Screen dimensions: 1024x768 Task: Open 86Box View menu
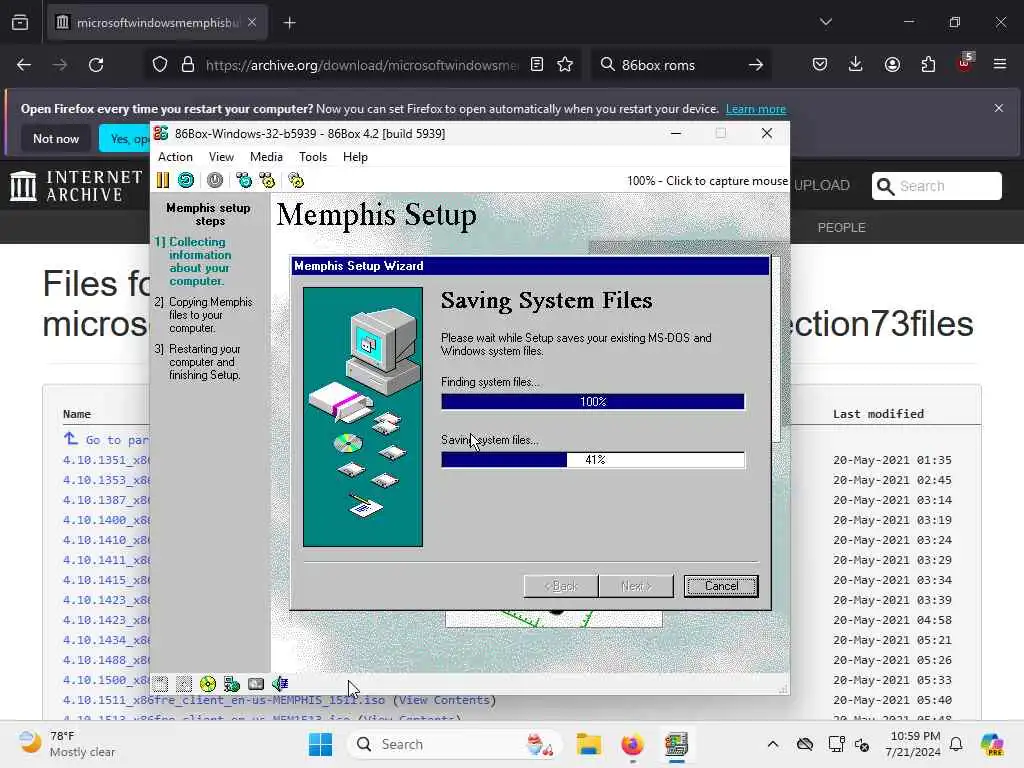tap(221, 157)
